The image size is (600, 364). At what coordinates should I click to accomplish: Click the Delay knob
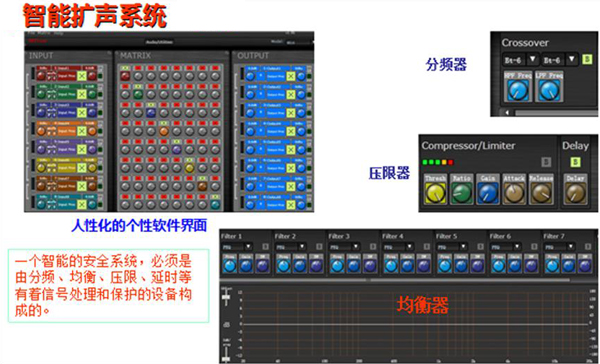point(575,193)
